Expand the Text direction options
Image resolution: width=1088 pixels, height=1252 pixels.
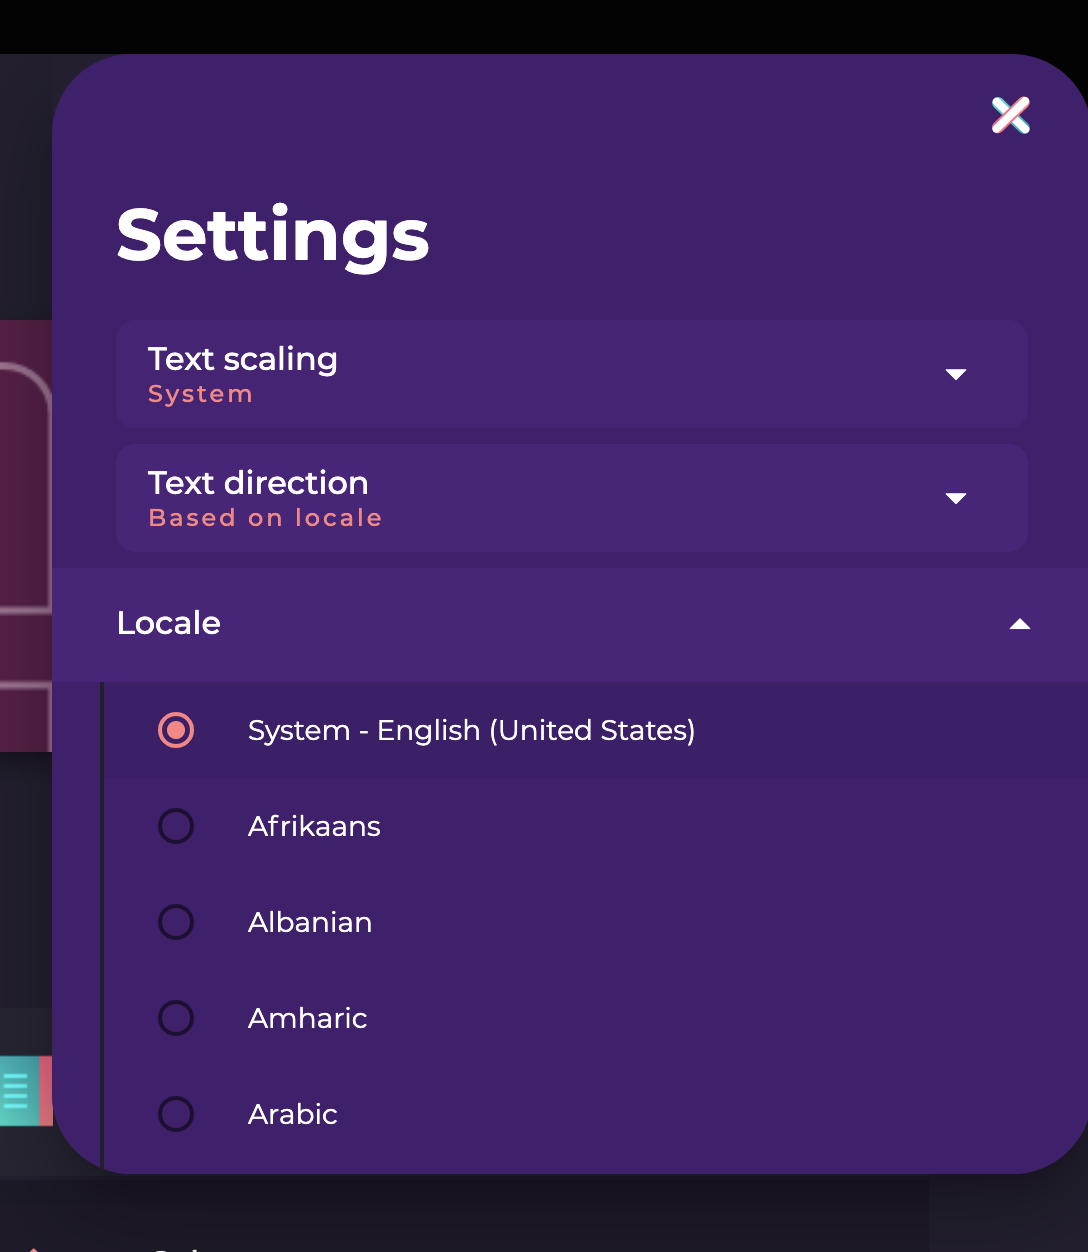point(572,498)
